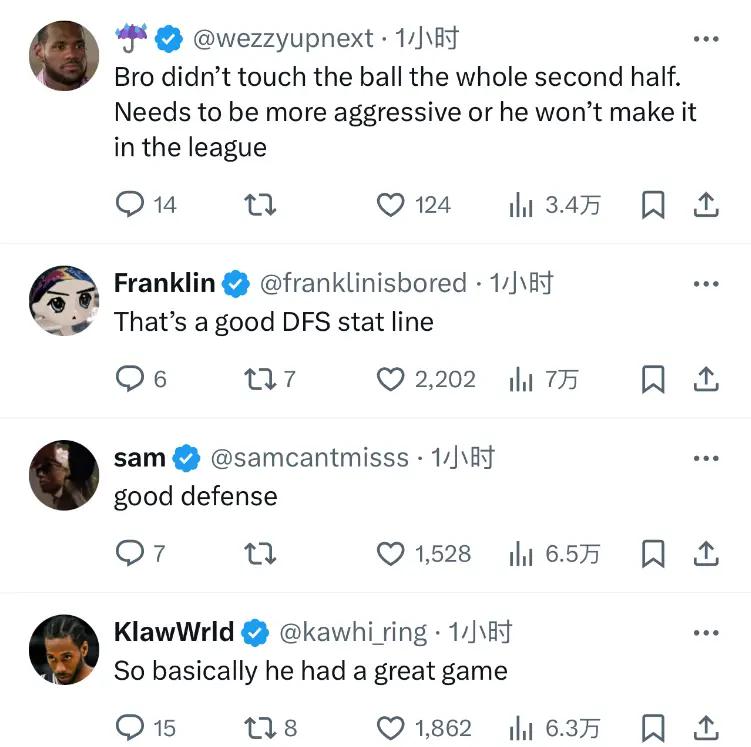Like the 'good defense' tweet by sam
751x747 pixels.
(x=389, y=553)
